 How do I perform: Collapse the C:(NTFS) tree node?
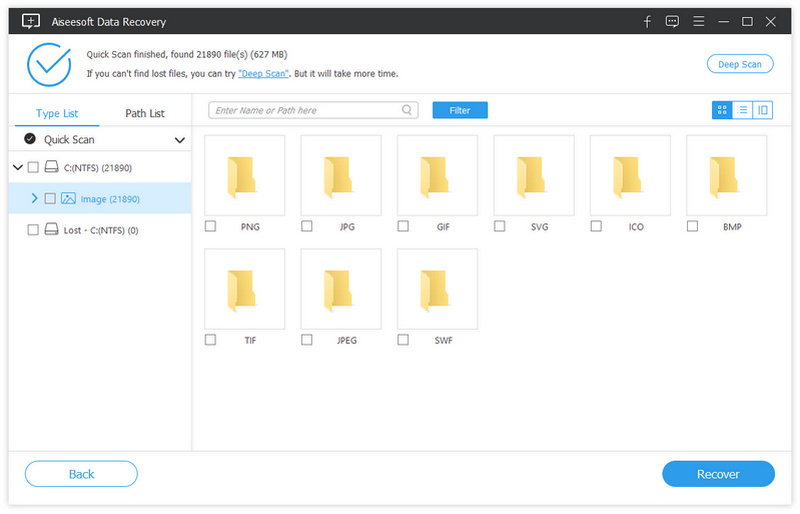(17, 167)
